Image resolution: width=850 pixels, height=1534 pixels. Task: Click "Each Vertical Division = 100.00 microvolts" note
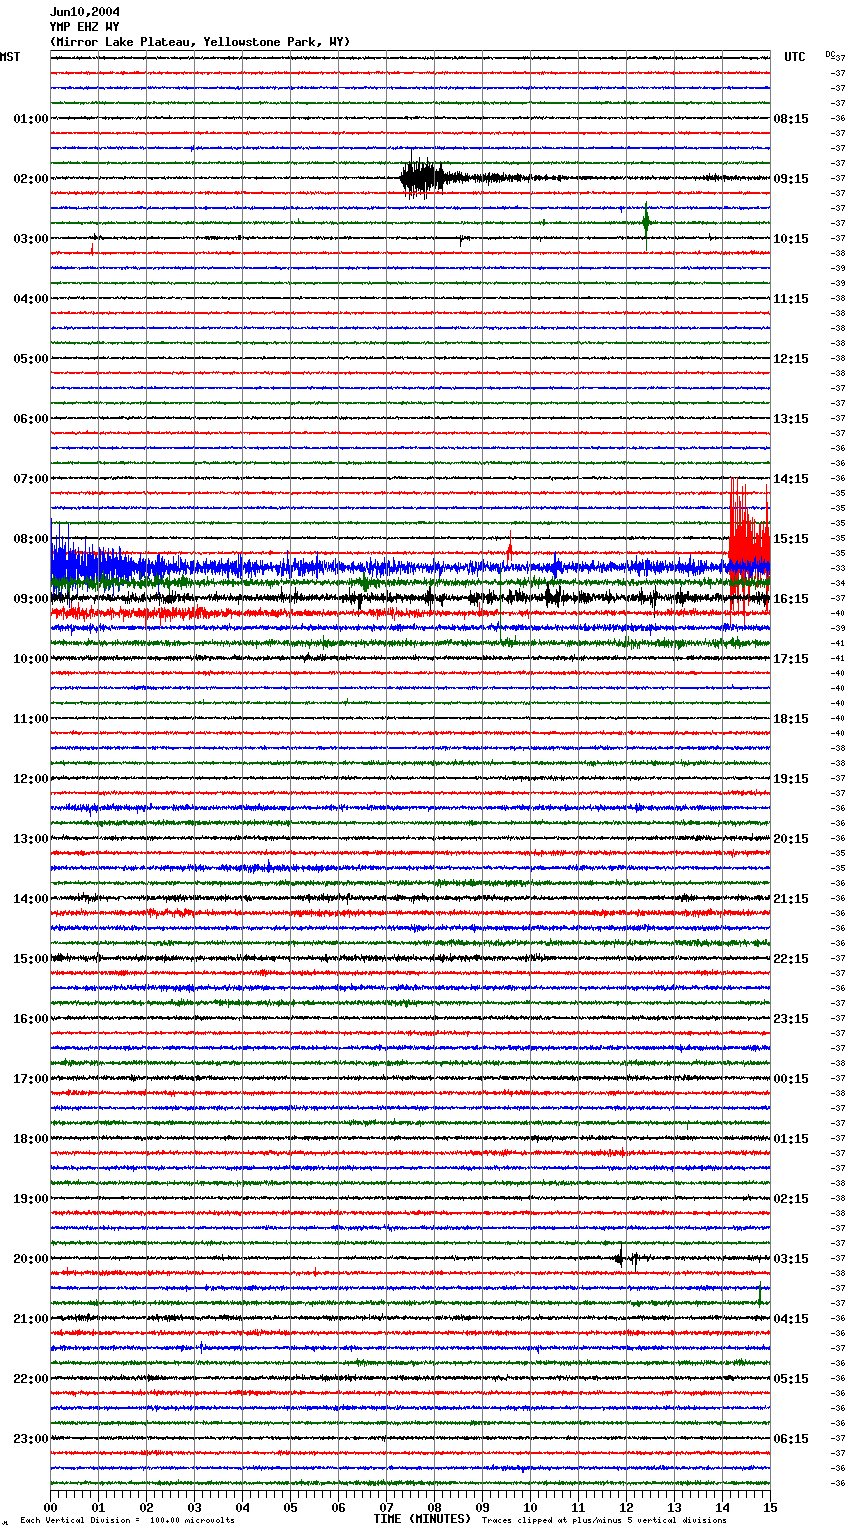(127, 1520)
